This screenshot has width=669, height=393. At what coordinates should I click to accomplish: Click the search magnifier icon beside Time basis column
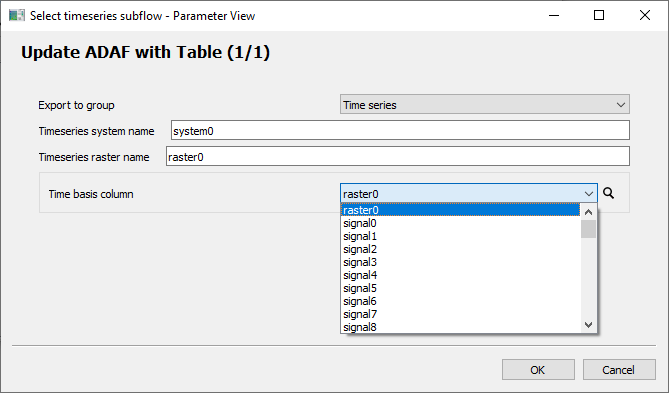tap(608, 193)
